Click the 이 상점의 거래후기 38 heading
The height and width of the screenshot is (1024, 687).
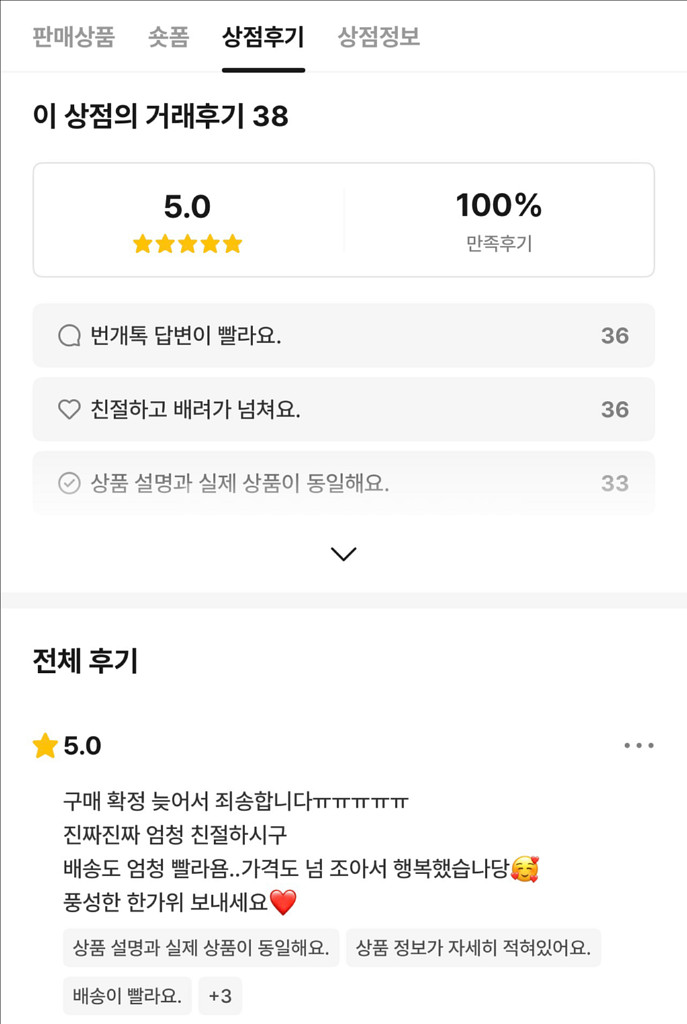pyautogui.click(x=160, y=117)
